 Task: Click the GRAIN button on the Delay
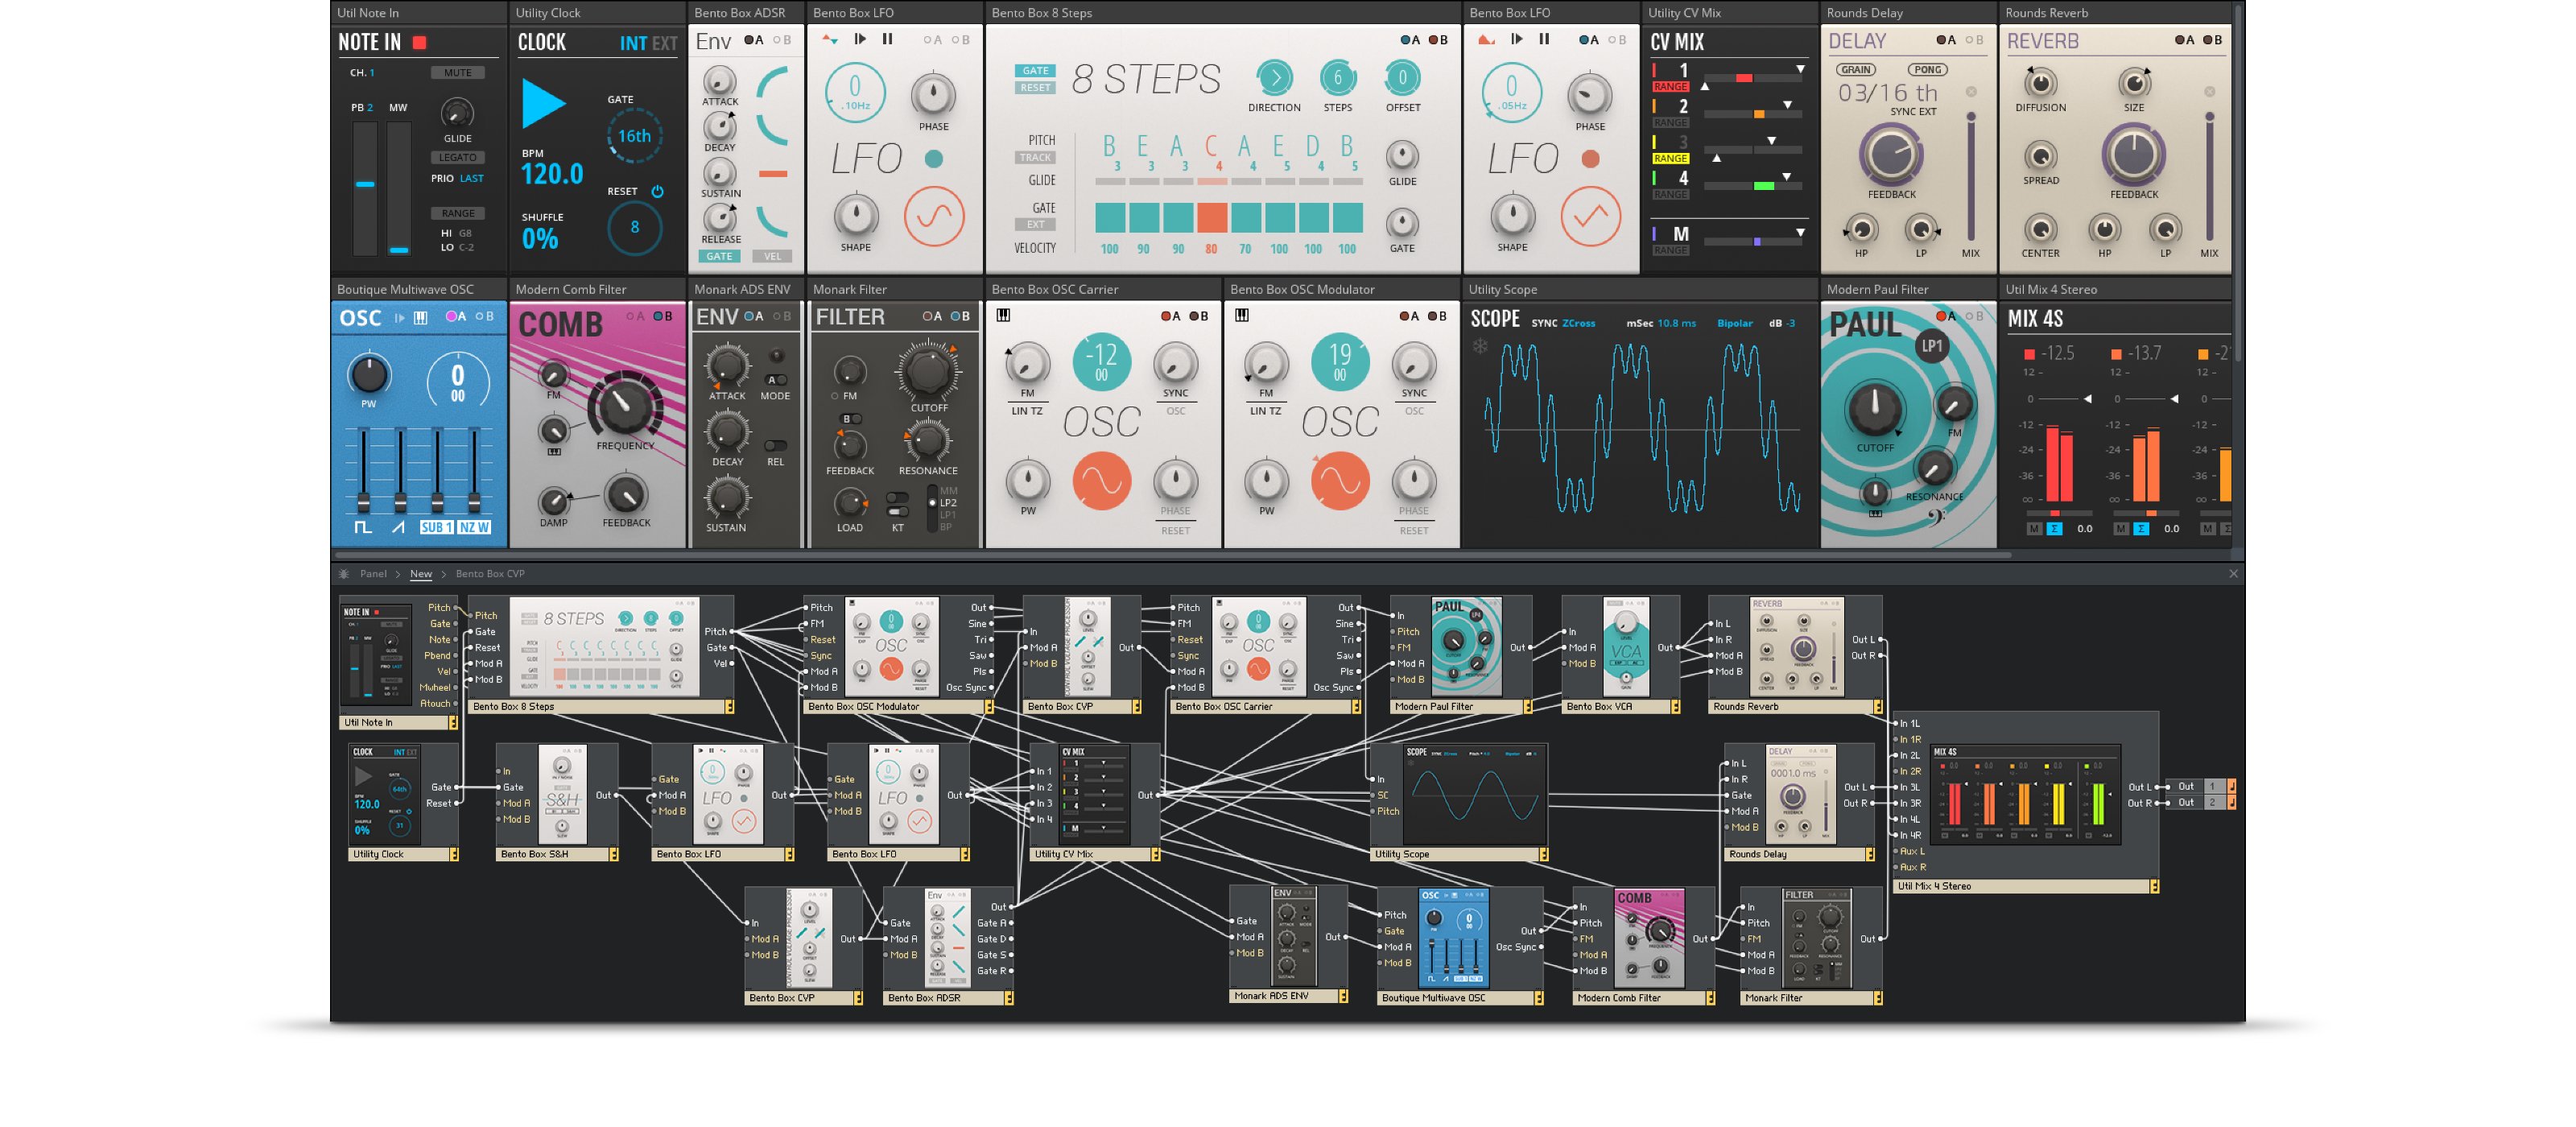click(1855, 70)
